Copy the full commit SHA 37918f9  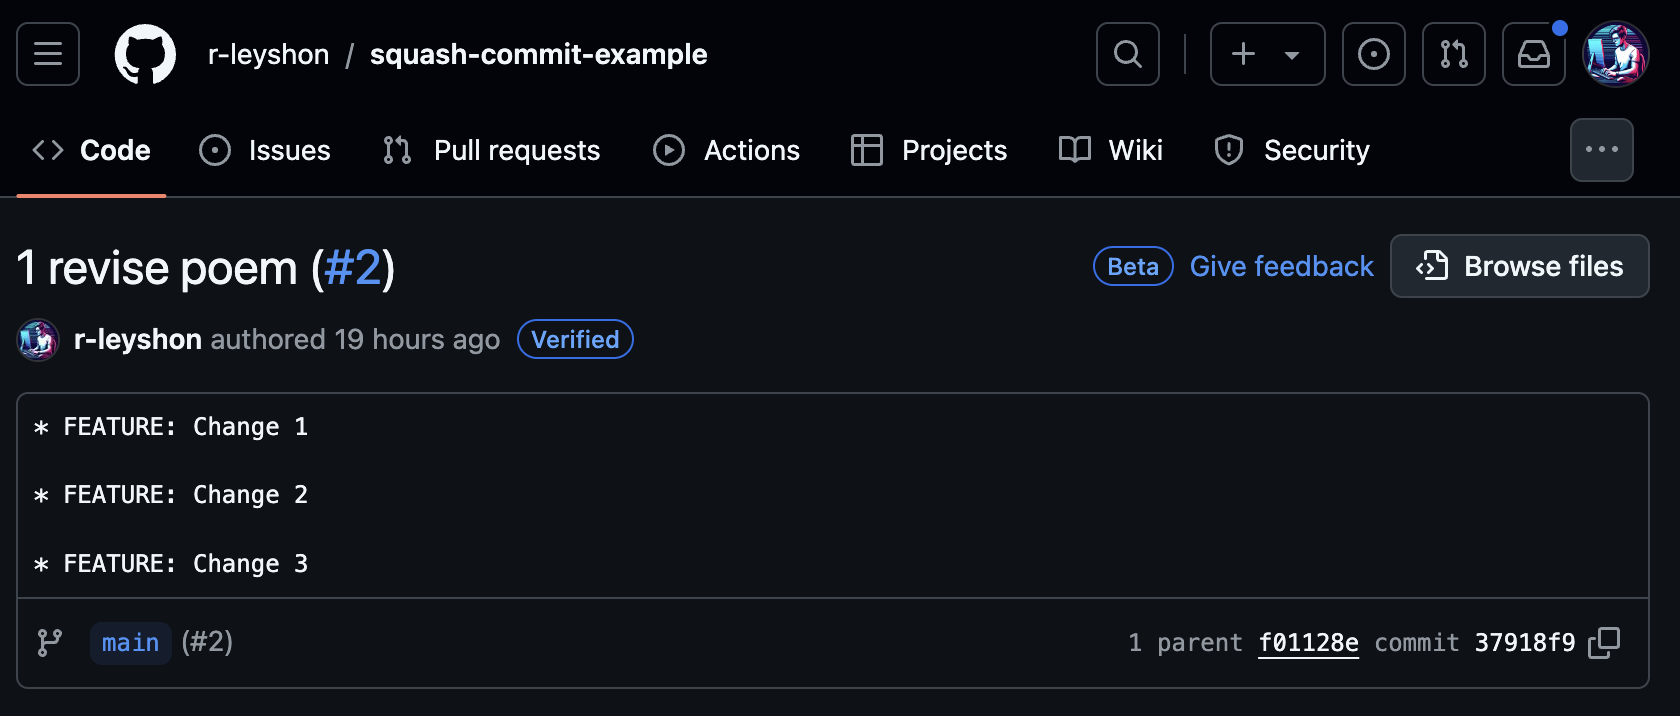[1604, 643]
